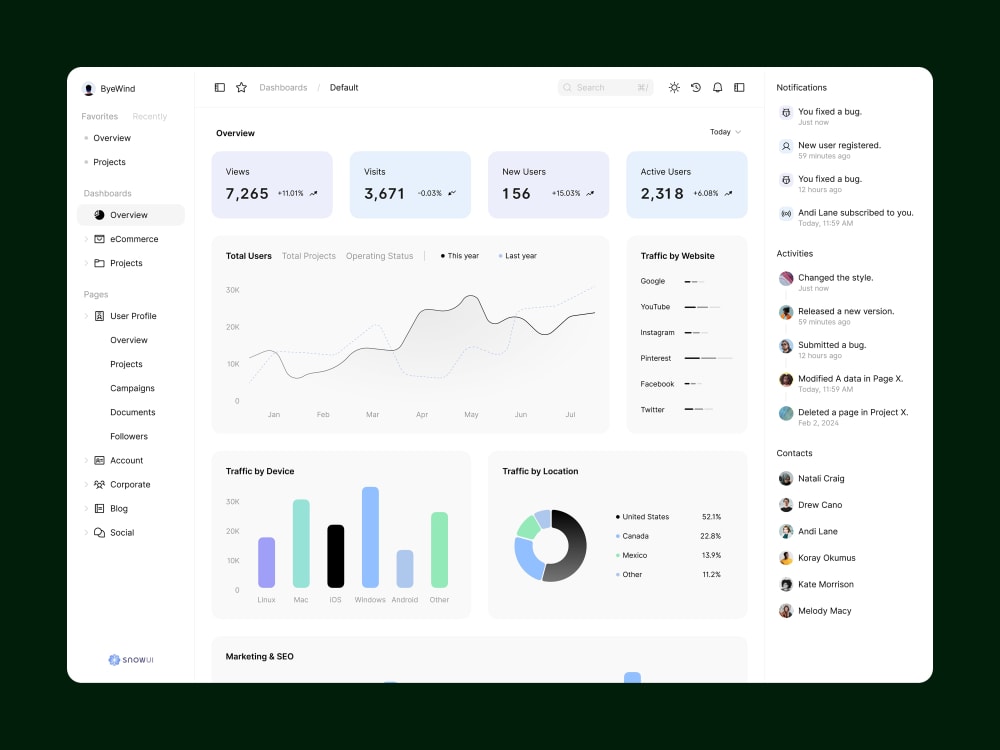Image resolution: width=1000 pixels, height=750 pixels.
Task: Expand the Account section chevron
Action: (x=86, y=460)
